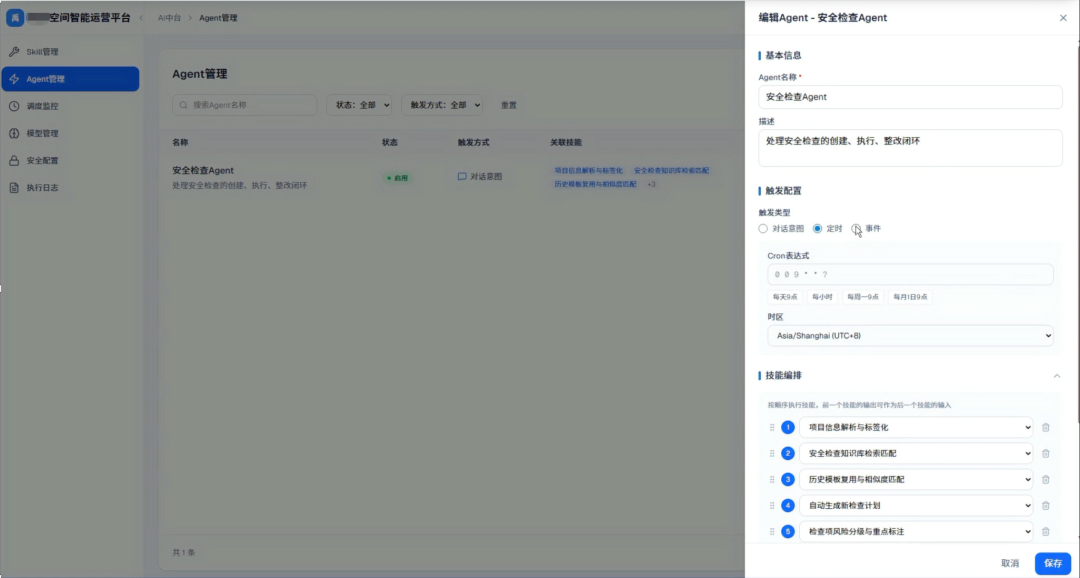The image size is (1080, 578).
Task: Grab drag handle of skill 4
Action: [x=772, y=506]
